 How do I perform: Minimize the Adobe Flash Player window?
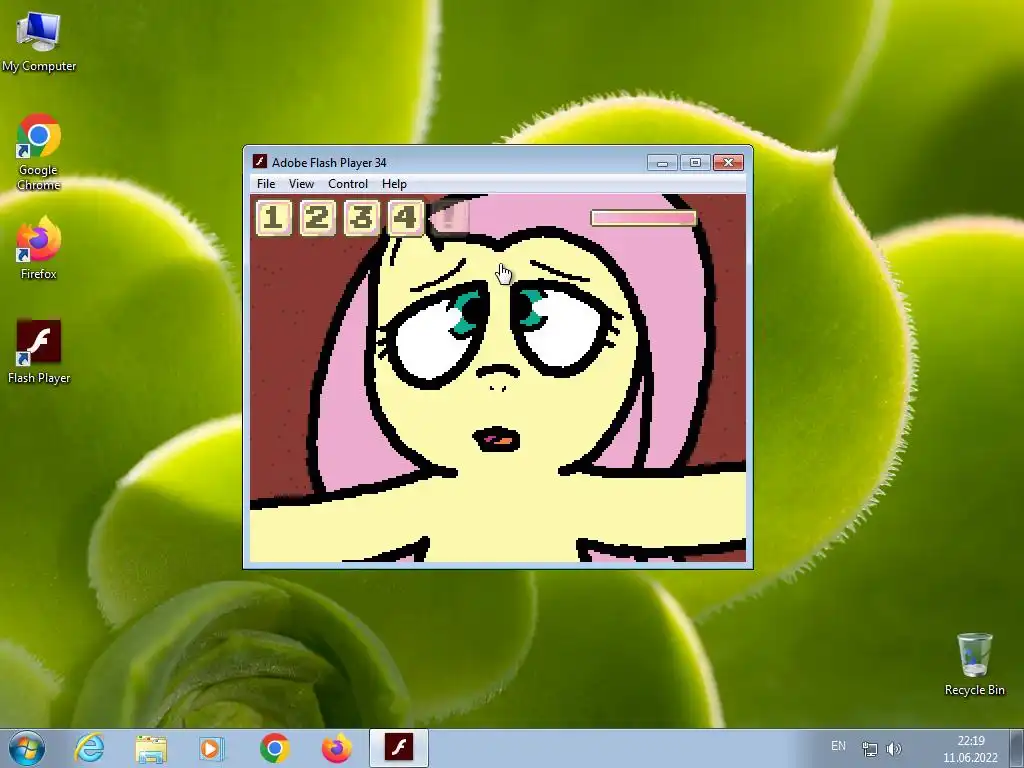(662, 162)
